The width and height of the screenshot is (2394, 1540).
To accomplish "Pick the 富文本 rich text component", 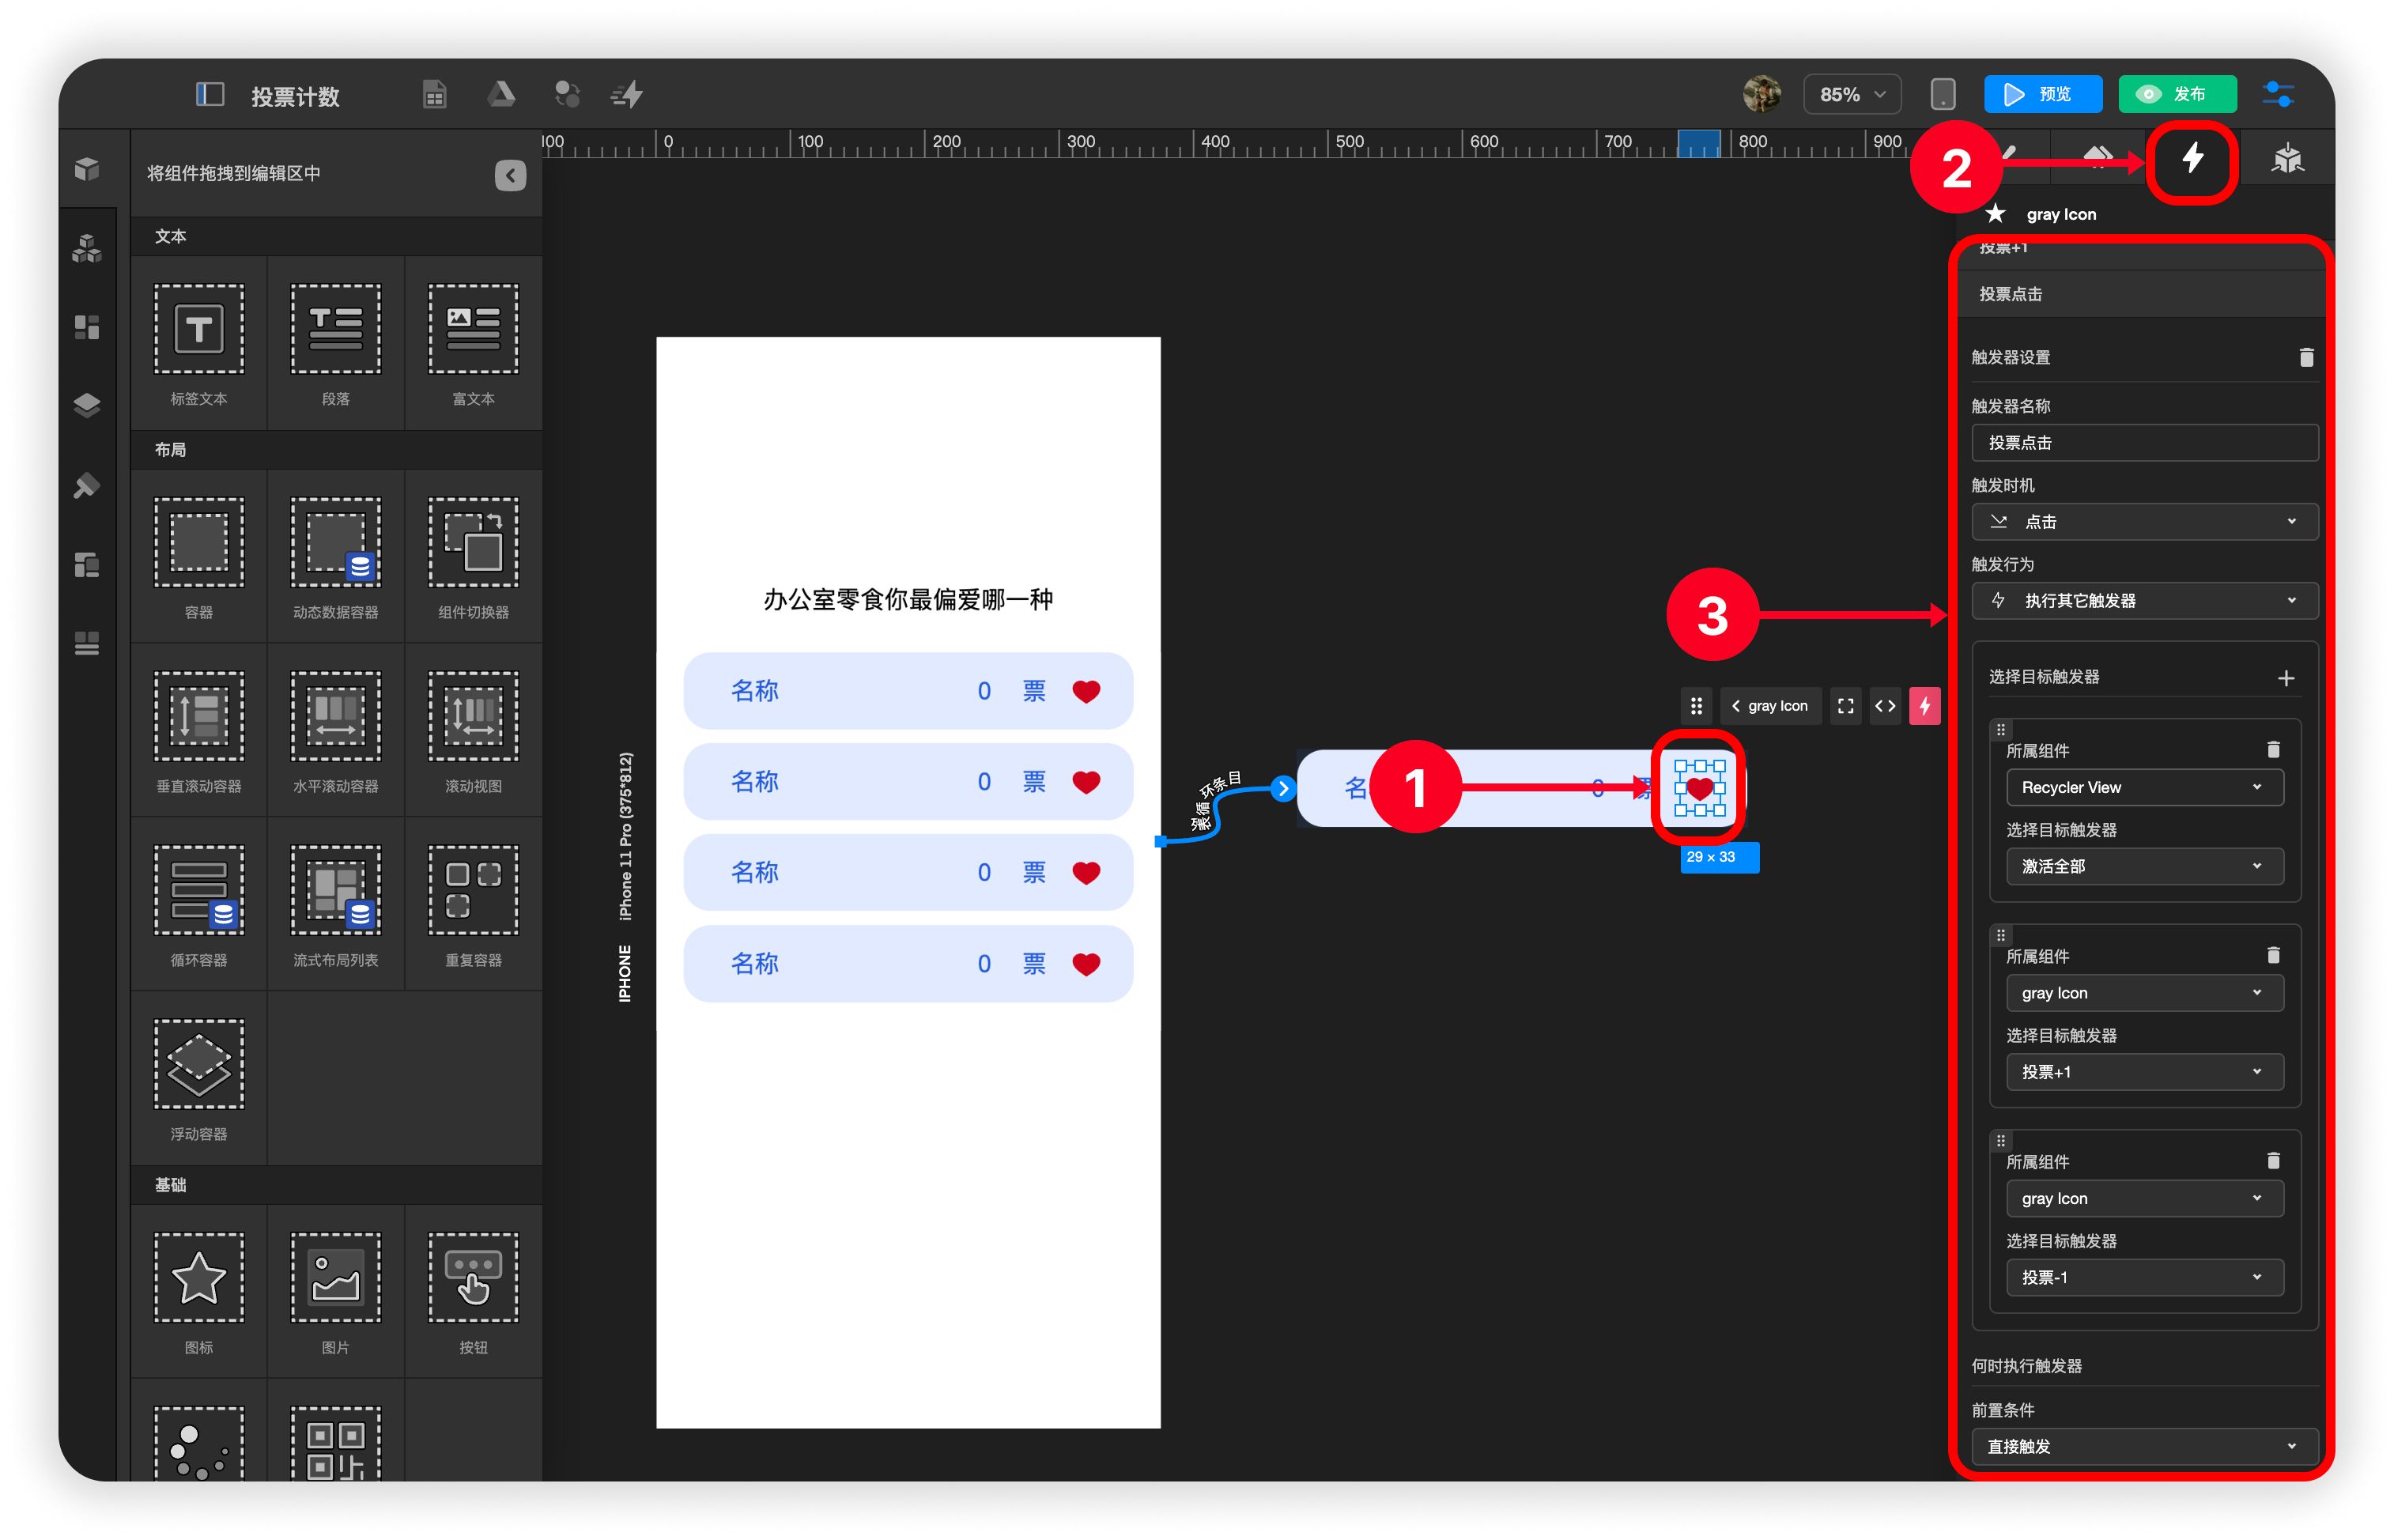I will coord(473,344).
